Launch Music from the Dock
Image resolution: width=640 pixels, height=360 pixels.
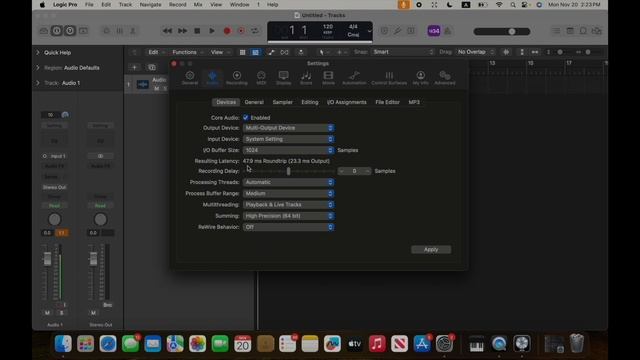[x=377, y=344]
